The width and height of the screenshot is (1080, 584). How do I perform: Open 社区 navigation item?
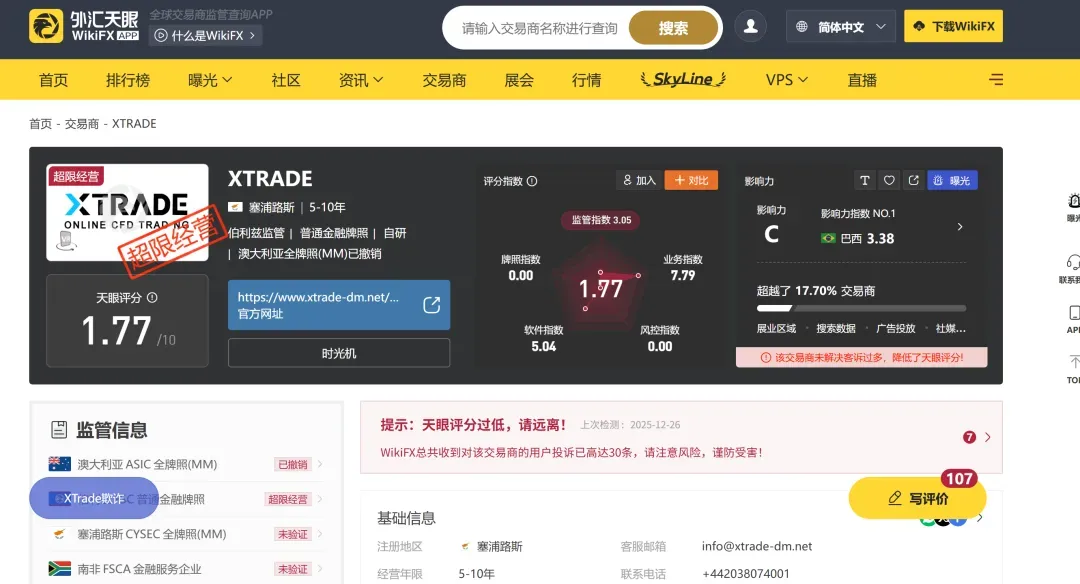tap(286, 80)
